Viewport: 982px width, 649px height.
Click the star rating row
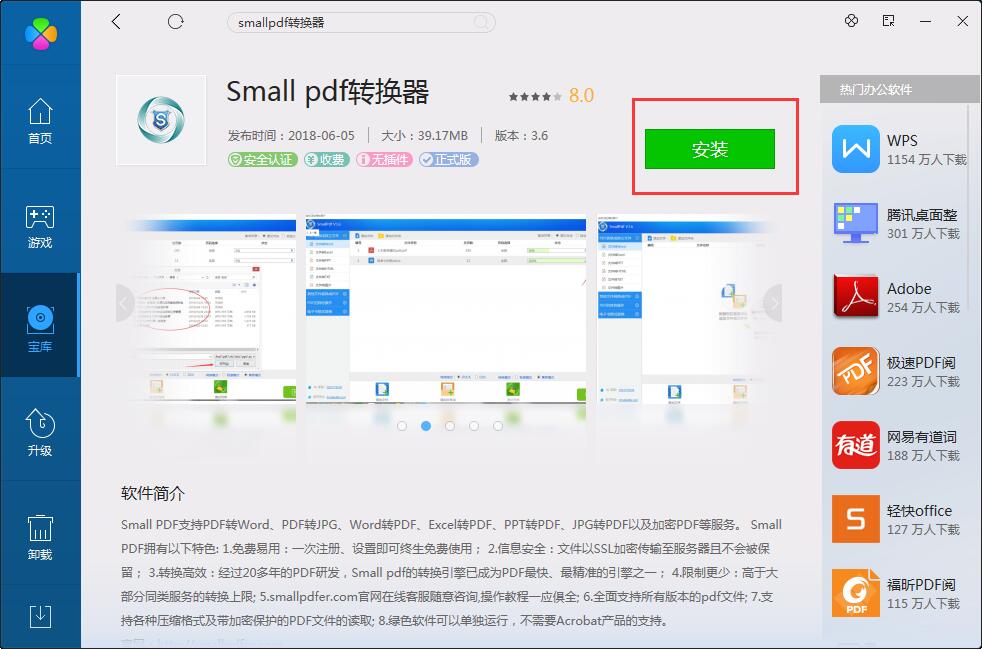535,96
